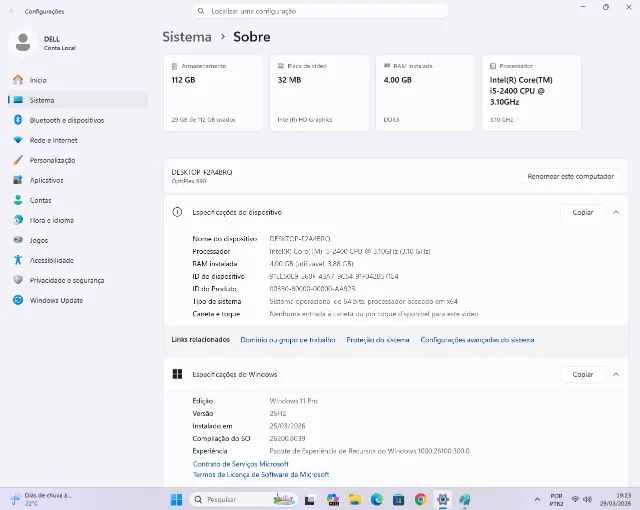Launch Microsoft Edge from the taskbar

pyautogui.click(x=377, y=499)
